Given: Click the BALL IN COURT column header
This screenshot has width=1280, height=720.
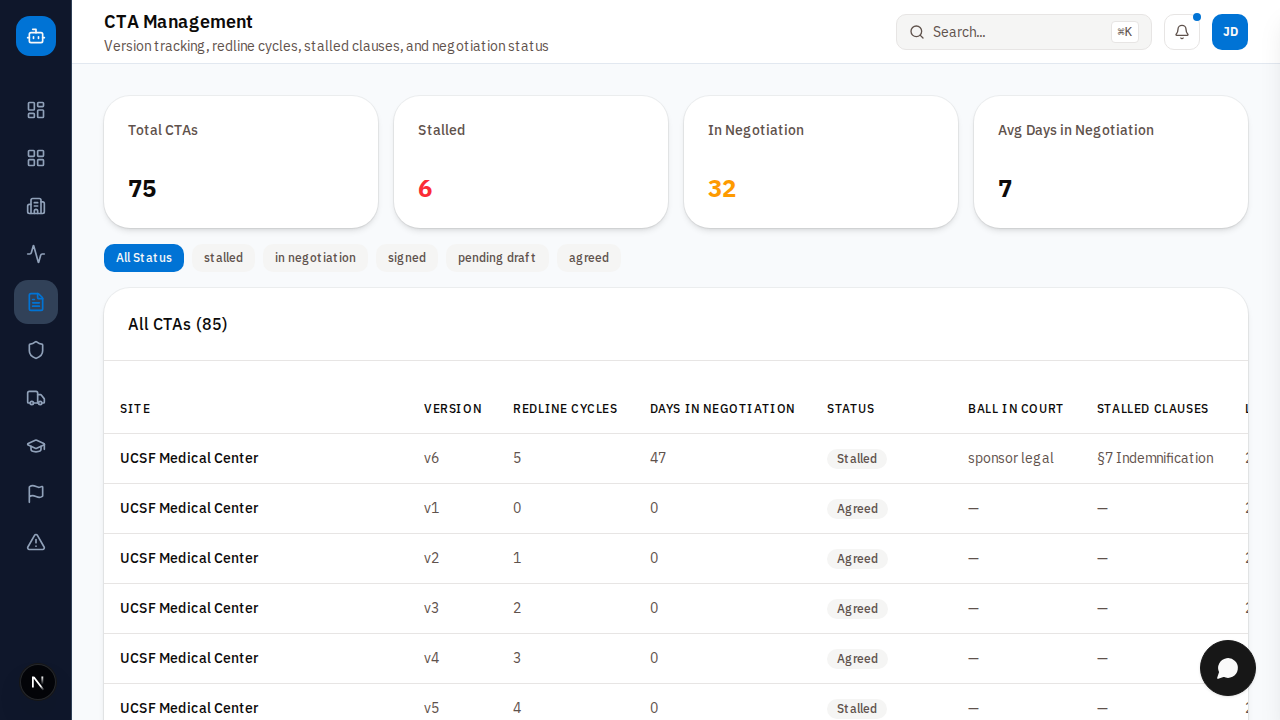Looking at the screenshot, I should coord(1016,409).
